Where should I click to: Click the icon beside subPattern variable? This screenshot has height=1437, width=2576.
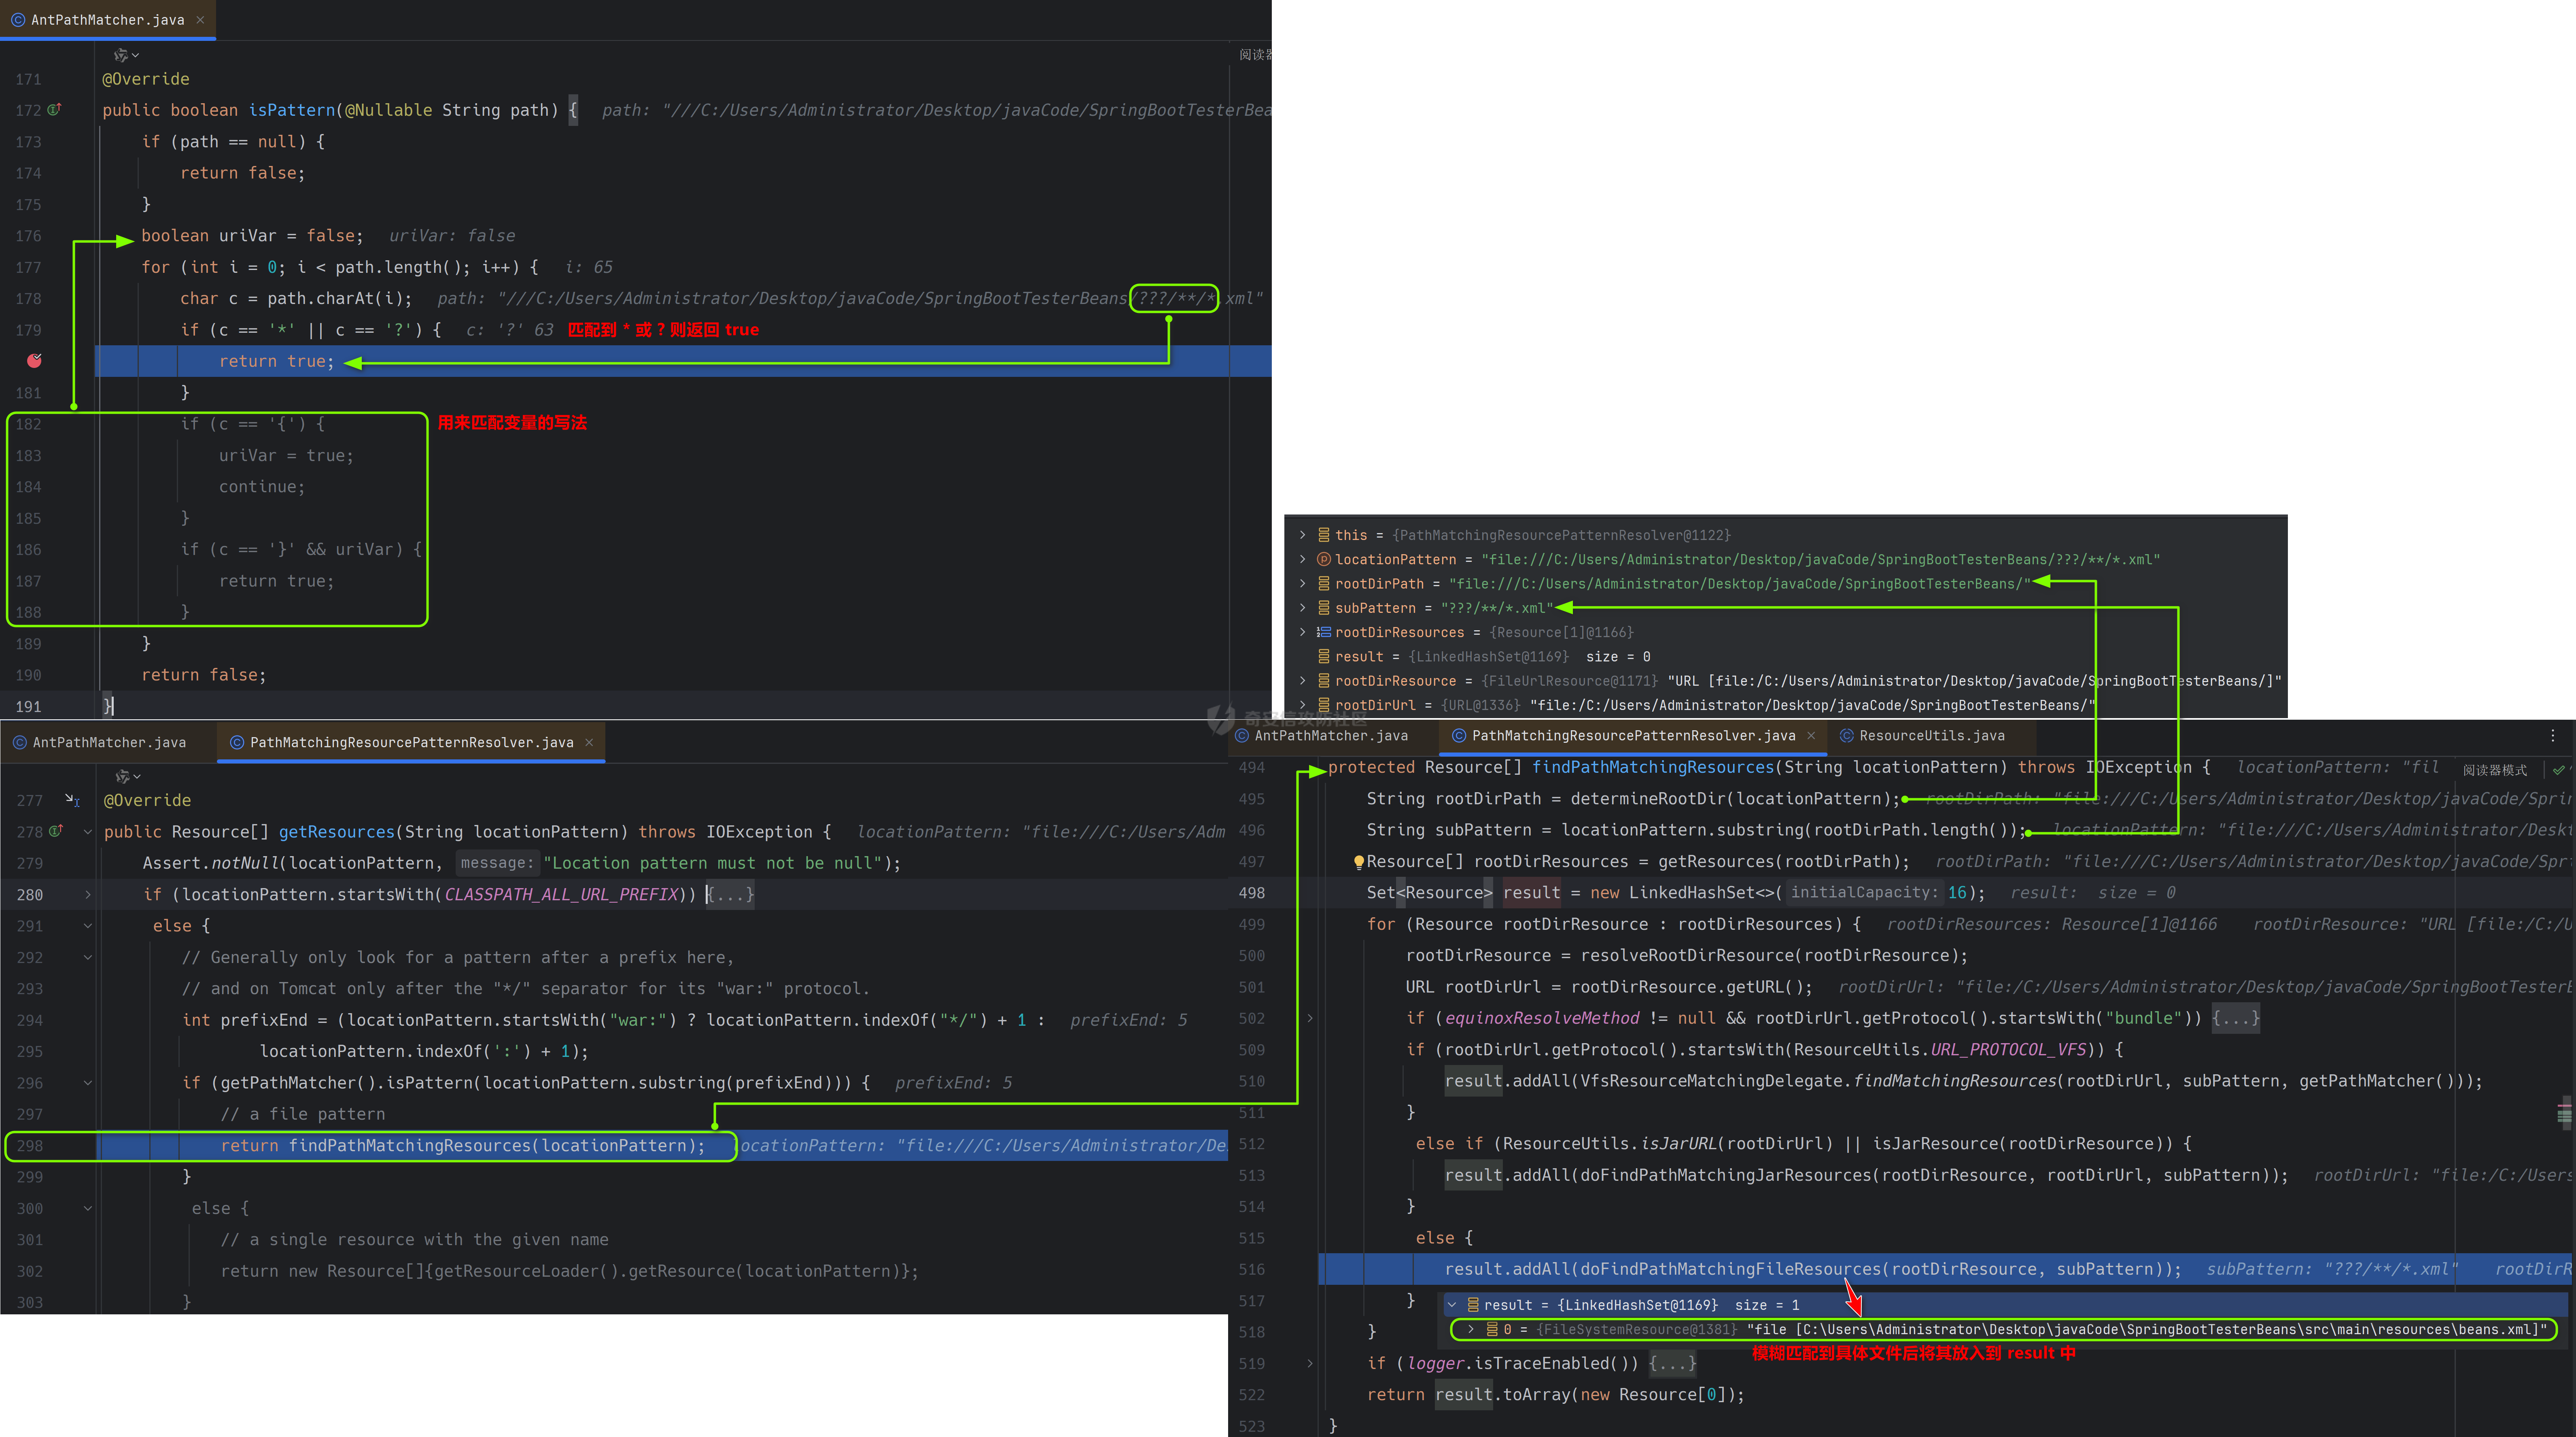pos(1324,608)
